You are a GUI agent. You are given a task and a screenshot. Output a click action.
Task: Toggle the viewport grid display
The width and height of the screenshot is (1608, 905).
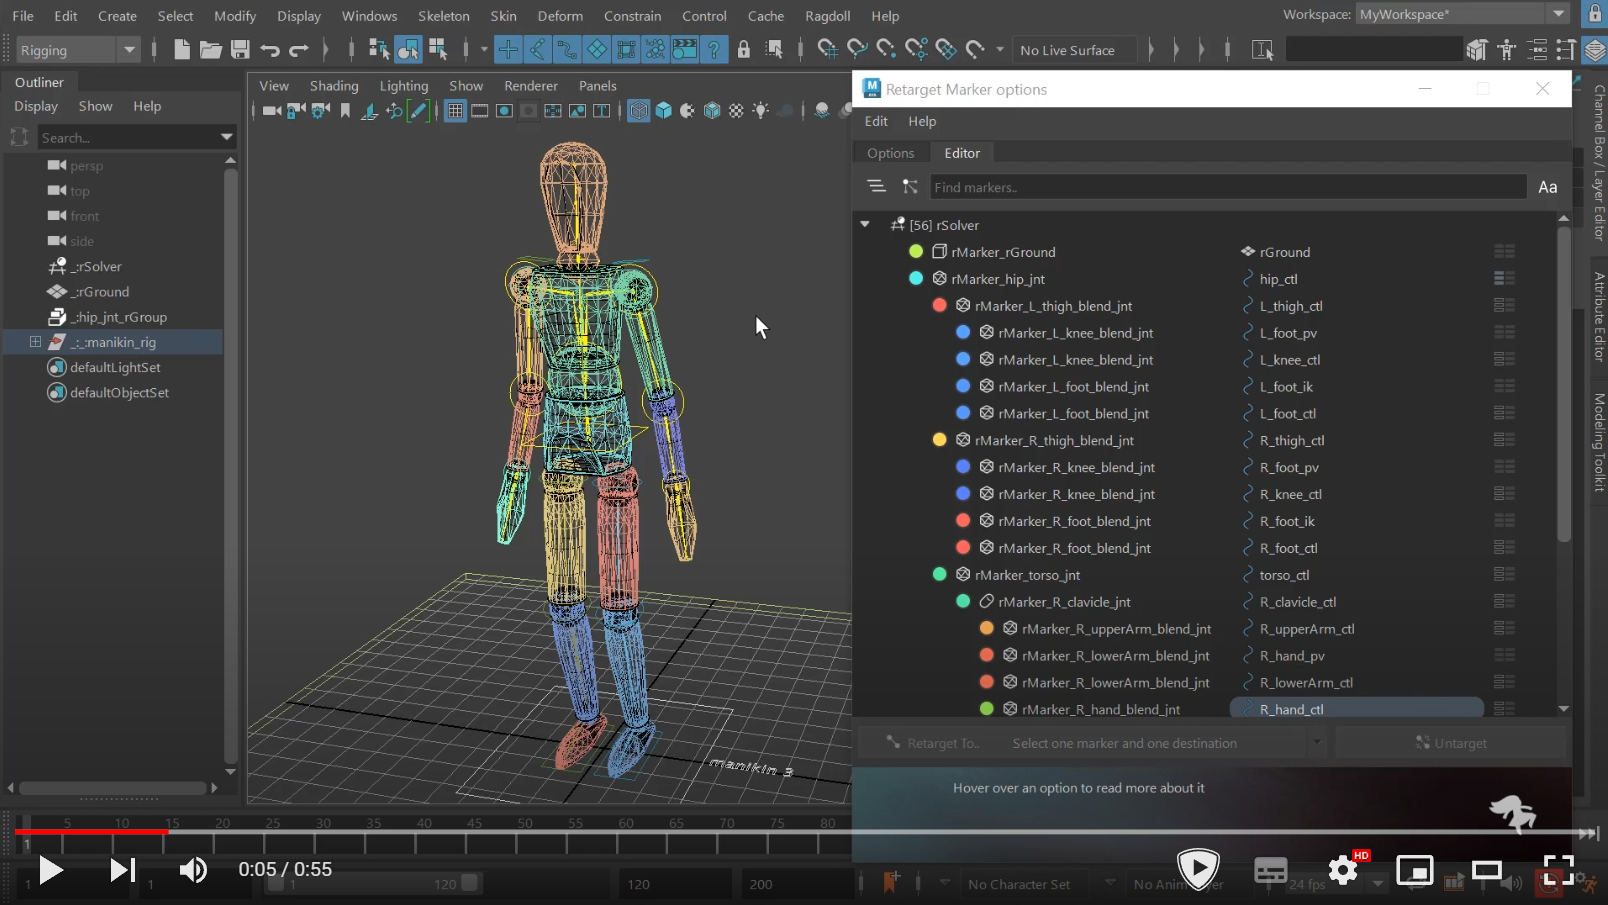(455, 111)
